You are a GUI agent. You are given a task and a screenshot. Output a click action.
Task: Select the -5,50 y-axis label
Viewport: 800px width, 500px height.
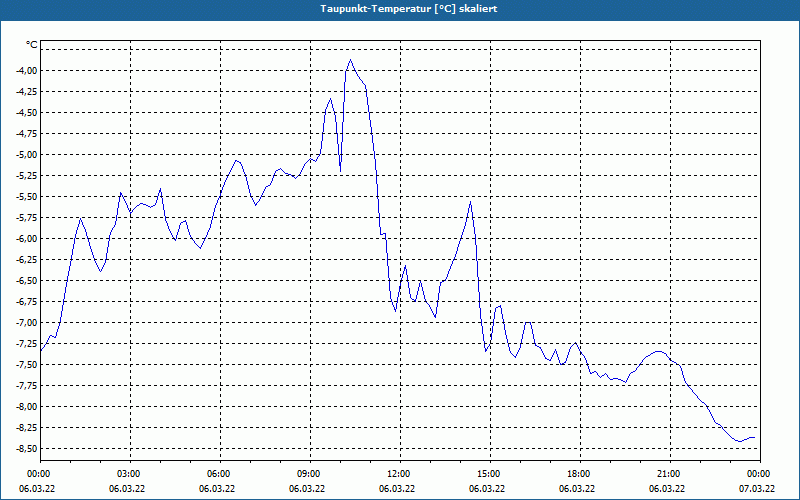pos(27,196)
